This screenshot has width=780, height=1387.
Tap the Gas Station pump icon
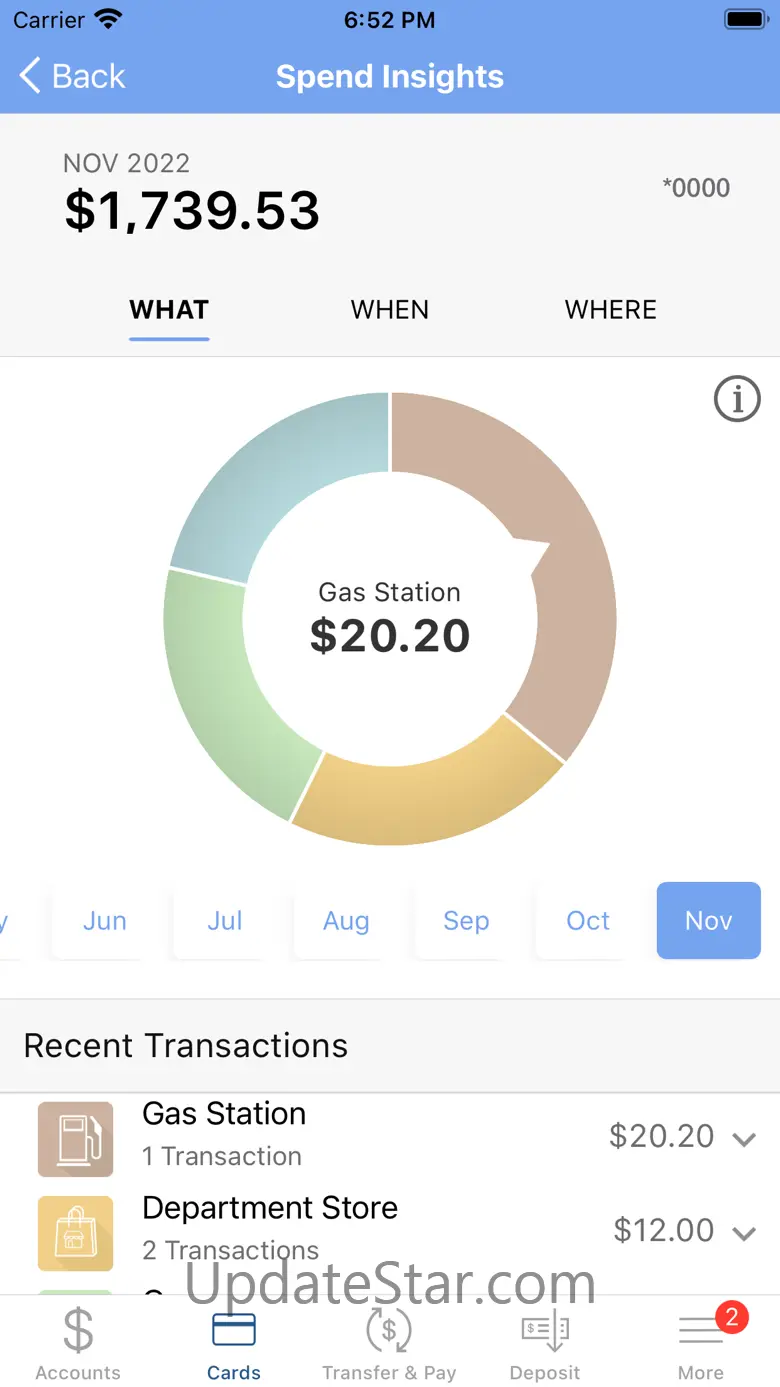(x=76, y=1139)
